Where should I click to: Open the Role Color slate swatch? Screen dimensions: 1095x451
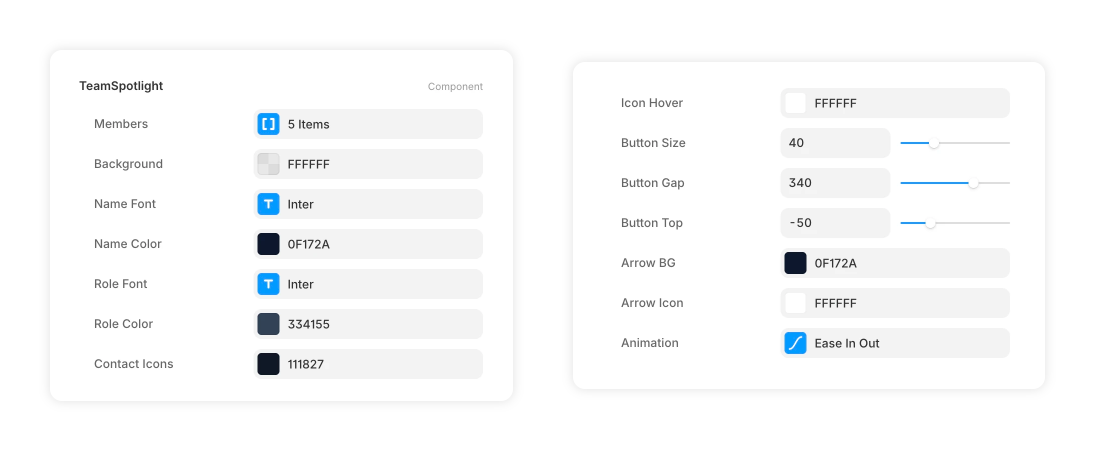pos(268,324)
